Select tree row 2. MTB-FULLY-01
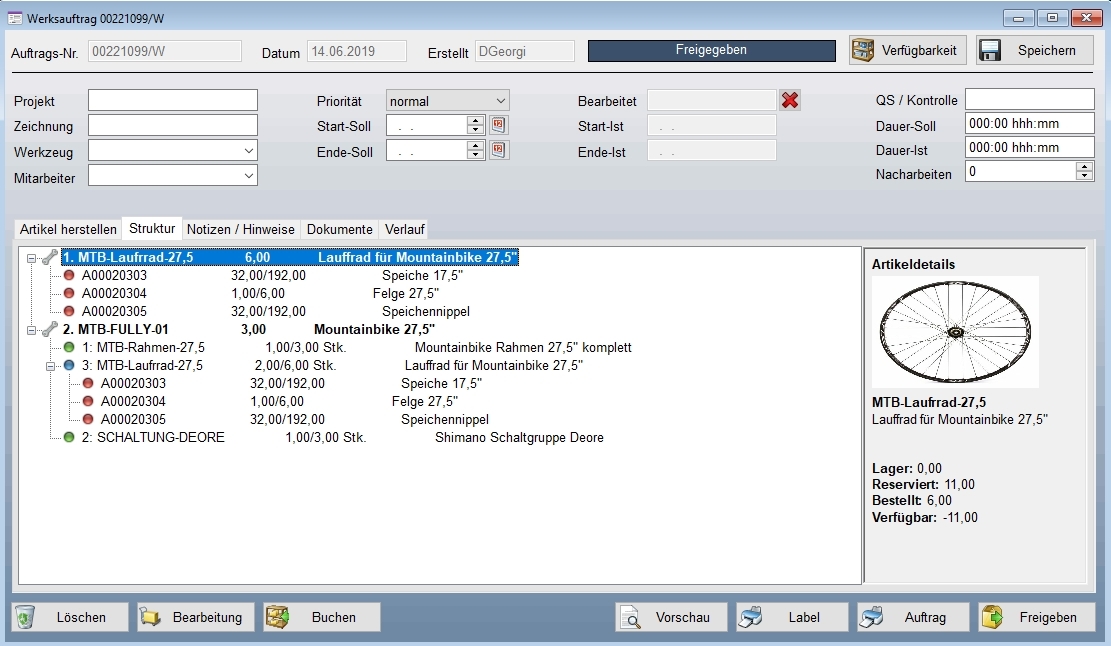The height and width of the screenshot is (646, 1111). (249, 329)
